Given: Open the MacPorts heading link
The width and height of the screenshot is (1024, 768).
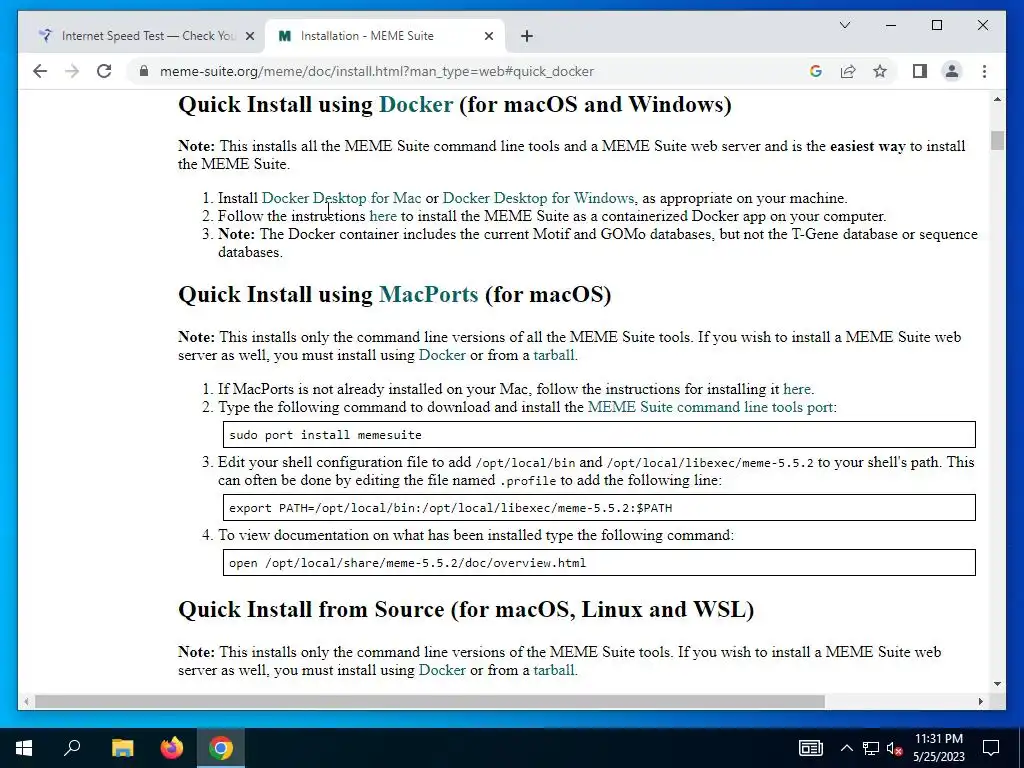Looking at the screenshot, I should pos(428,295).
